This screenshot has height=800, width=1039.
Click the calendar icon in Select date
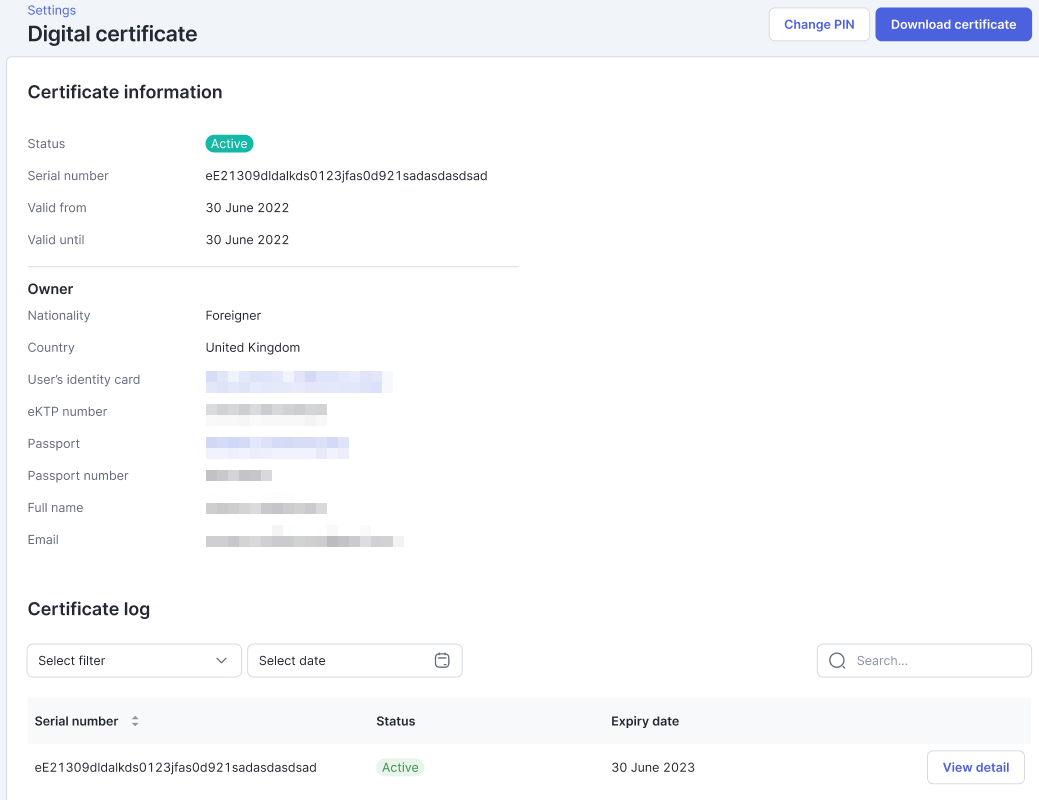[442, 660]
